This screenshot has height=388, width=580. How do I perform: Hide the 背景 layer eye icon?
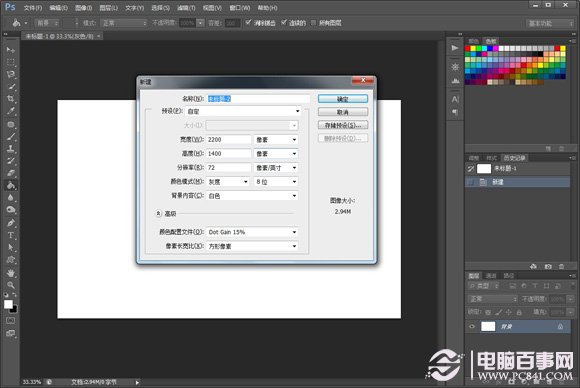(472, 327)
